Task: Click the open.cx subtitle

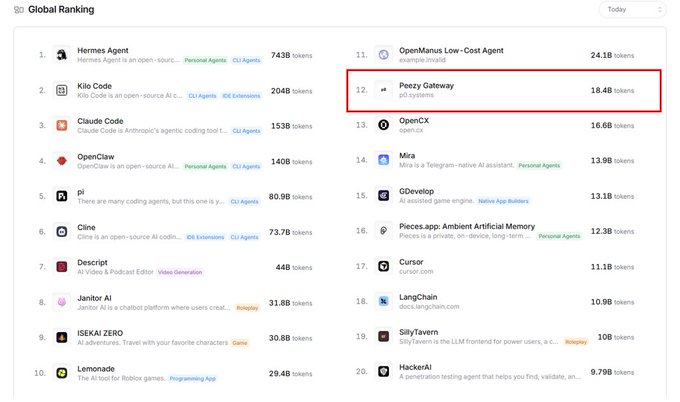Action: click(x=411, y=130)
